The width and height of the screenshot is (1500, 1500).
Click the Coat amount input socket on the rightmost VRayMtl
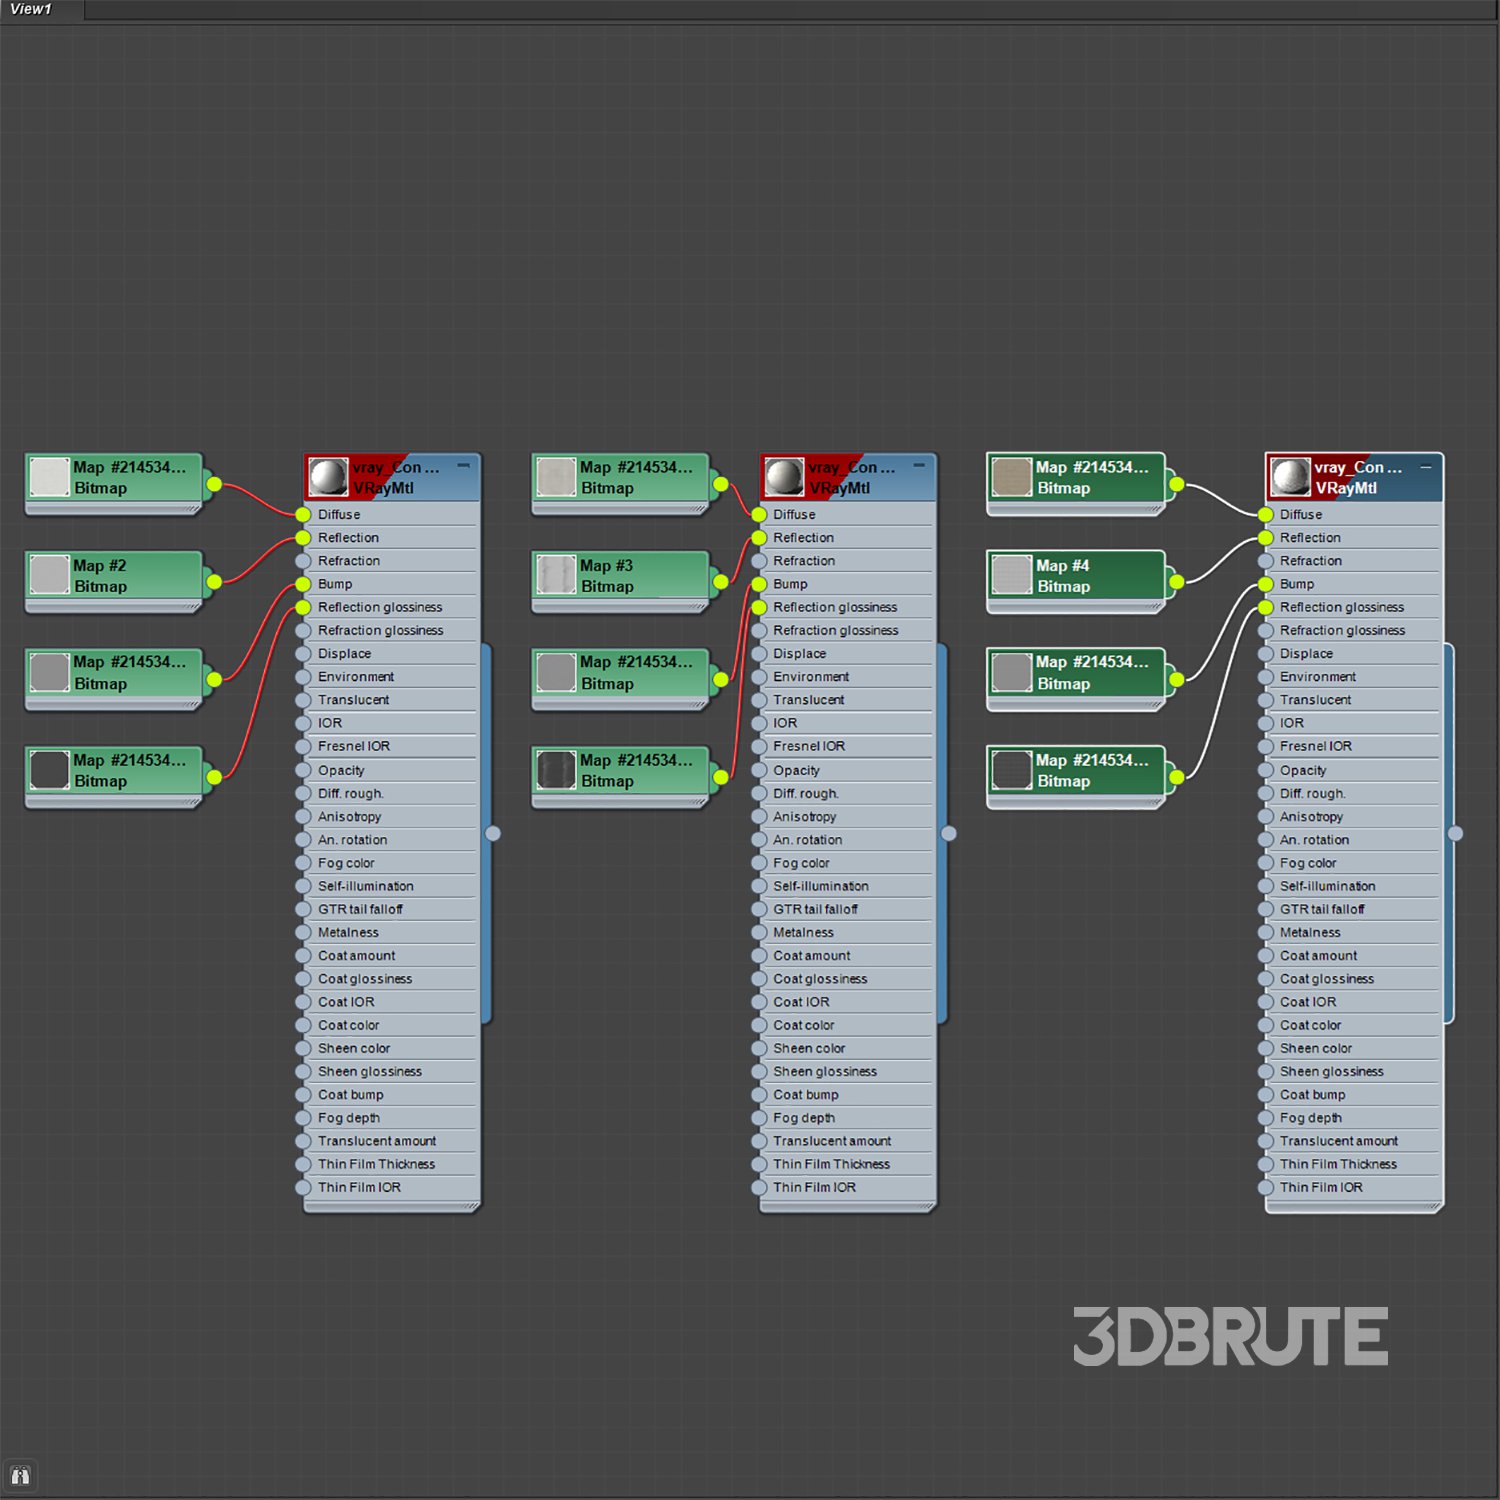pyautogui.click(x=1266, y=956)
